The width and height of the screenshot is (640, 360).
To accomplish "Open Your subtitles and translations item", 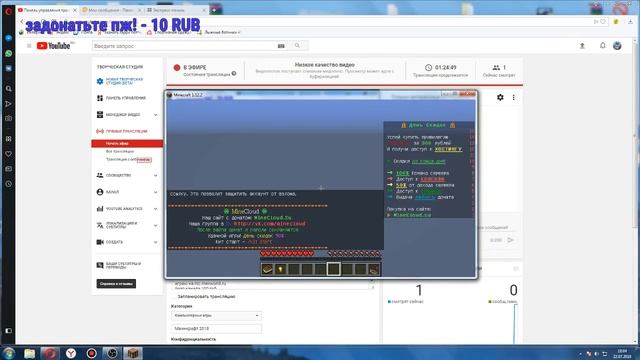I will pos(123,265).
